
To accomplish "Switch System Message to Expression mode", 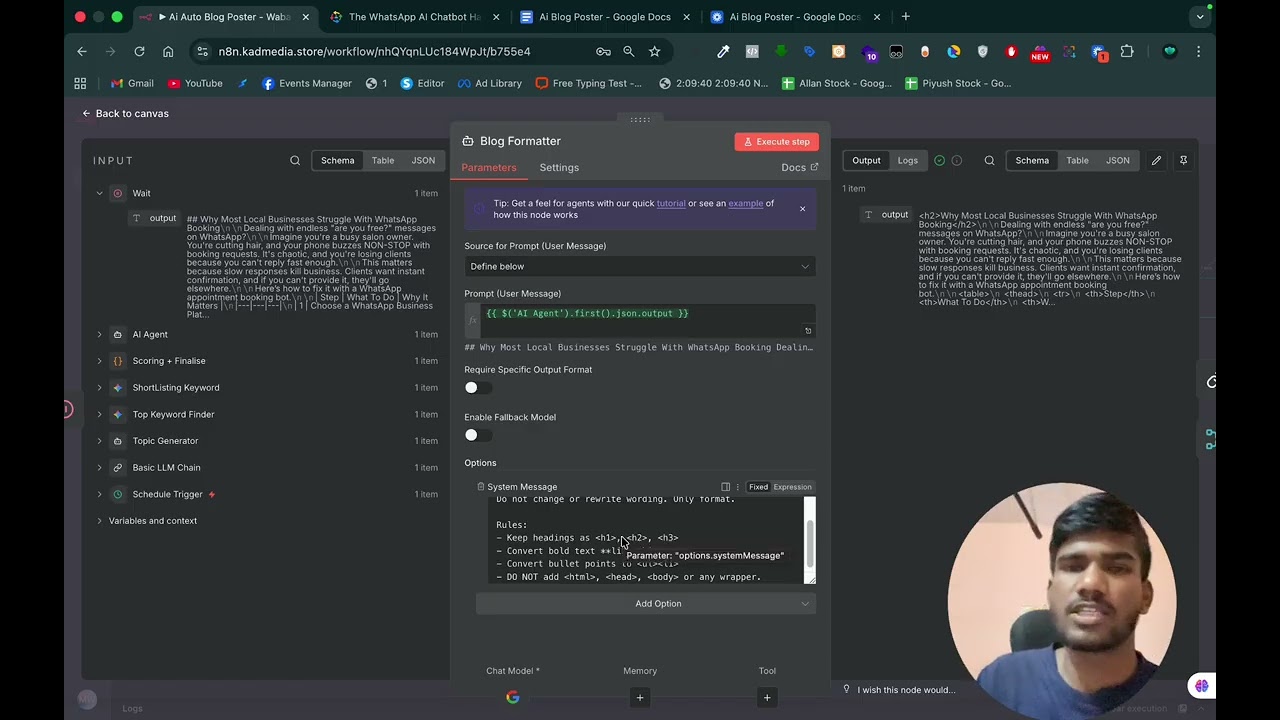I will point(792,487).
